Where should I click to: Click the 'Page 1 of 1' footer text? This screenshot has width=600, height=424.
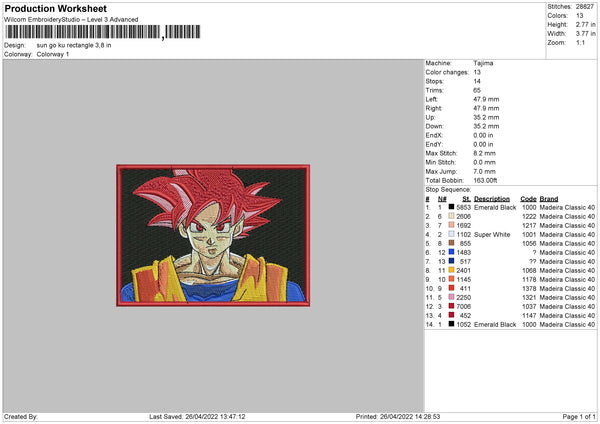pos(579,416)
